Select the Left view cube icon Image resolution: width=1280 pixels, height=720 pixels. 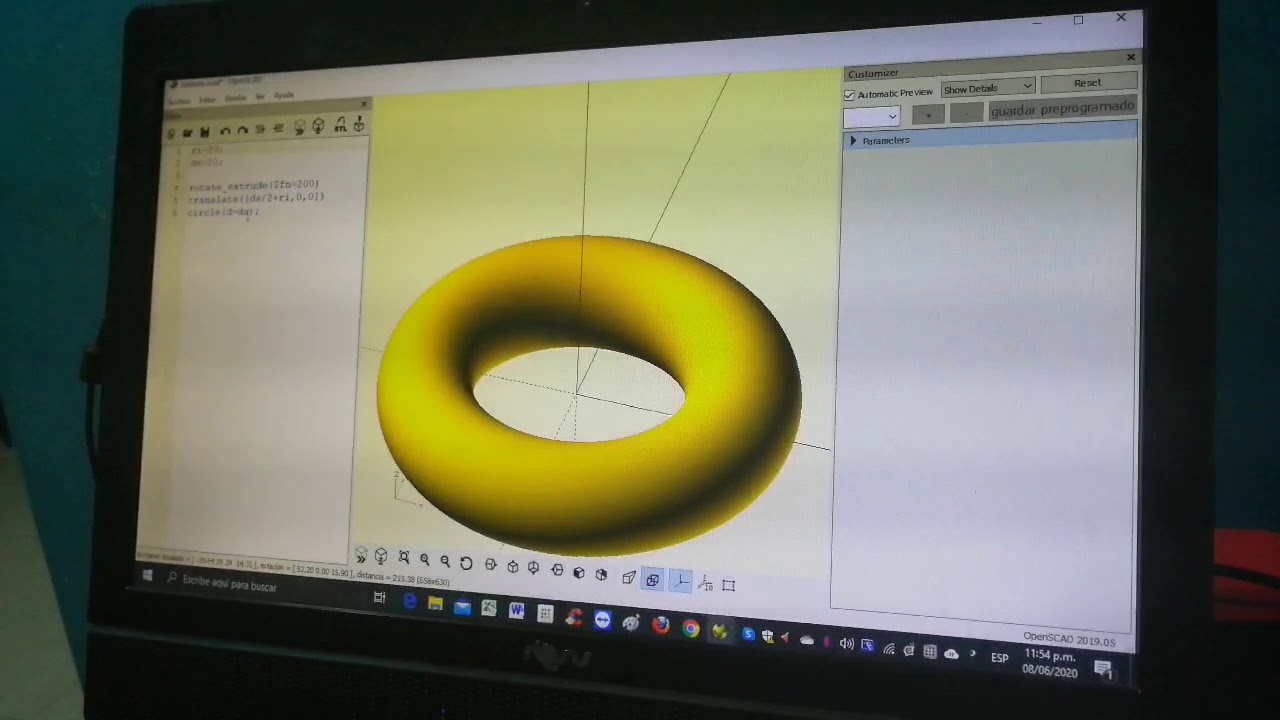557,570
